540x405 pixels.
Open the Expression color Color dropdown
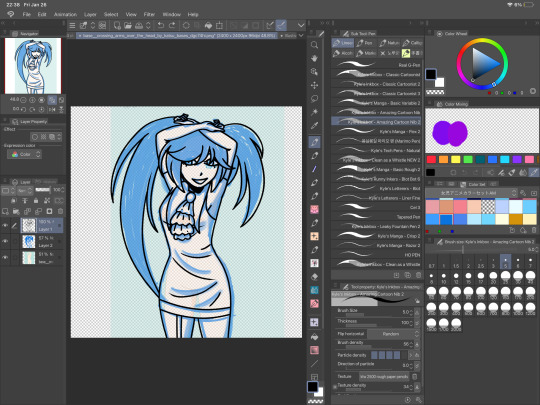[x=24, y=154]
